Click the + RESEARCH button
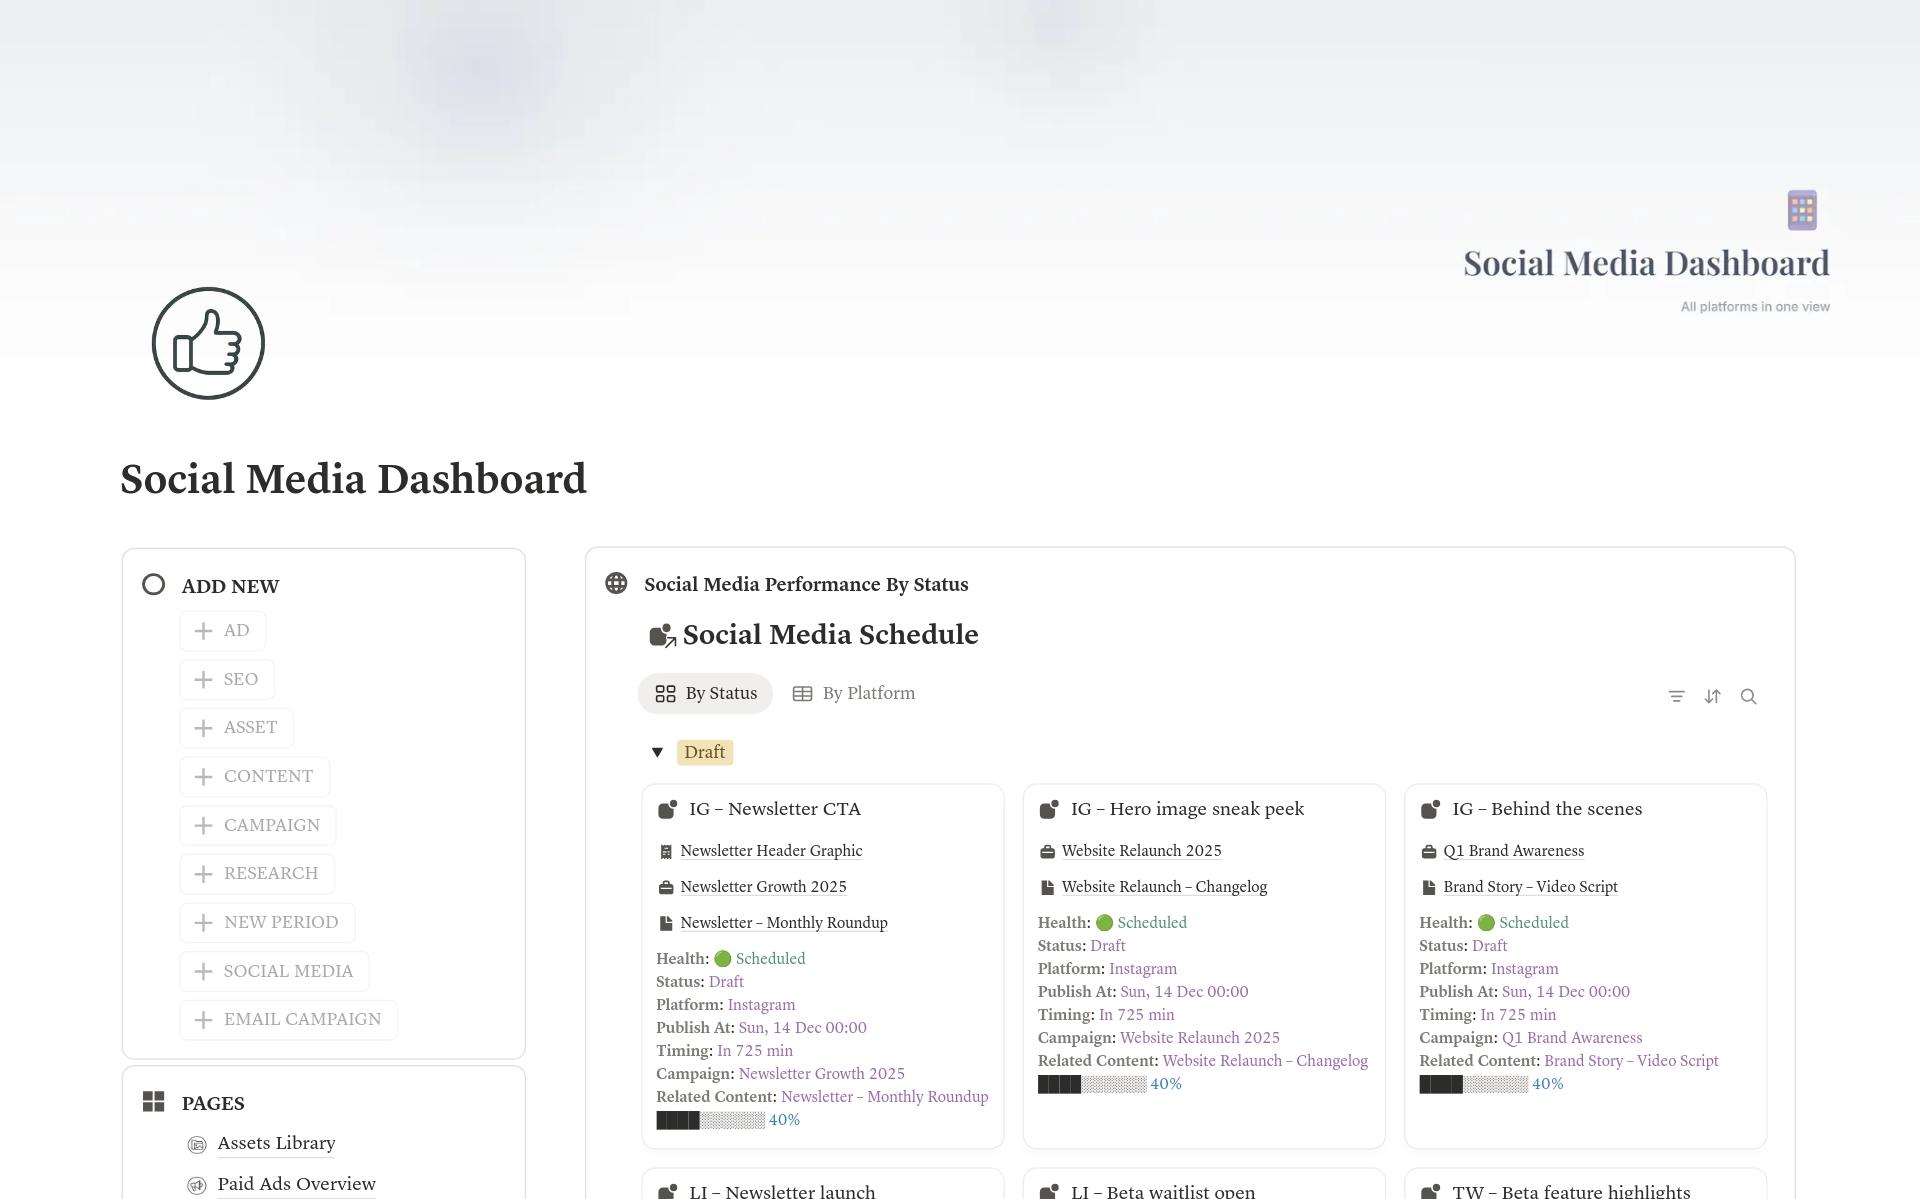The image size is (1920, 1199). (257, 873)
